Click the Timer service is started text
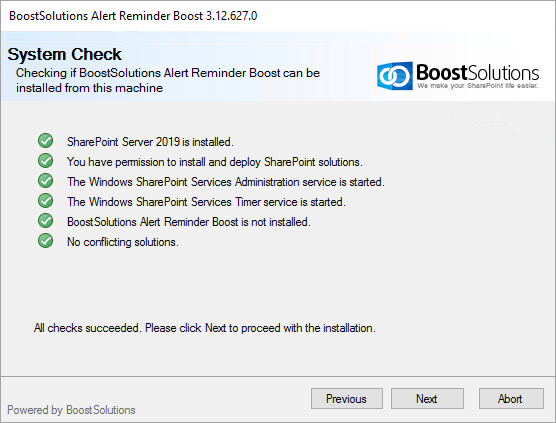The width and height of the screenshot is (556, 423). 206,202
